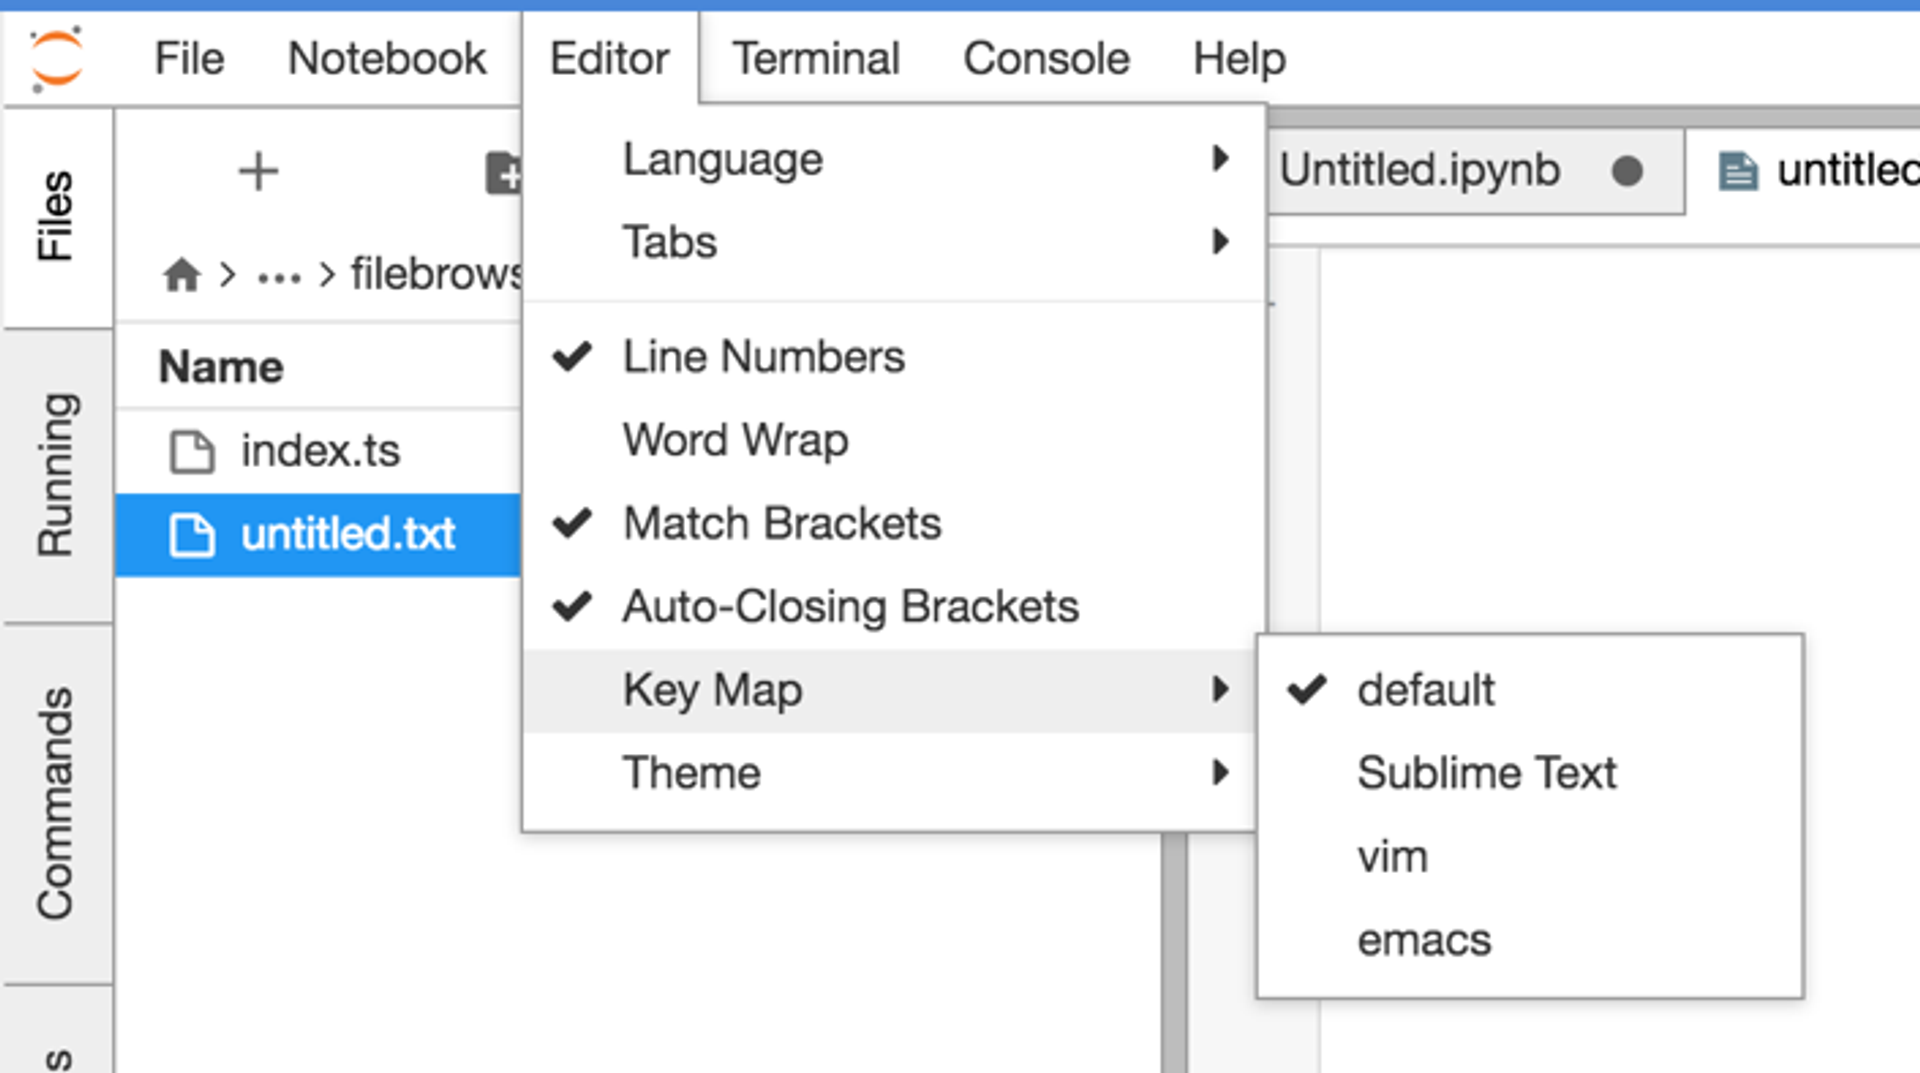Open the Language submenu
The height and width of the screenshot is (1073, 1920).
(x=722, y=158)
